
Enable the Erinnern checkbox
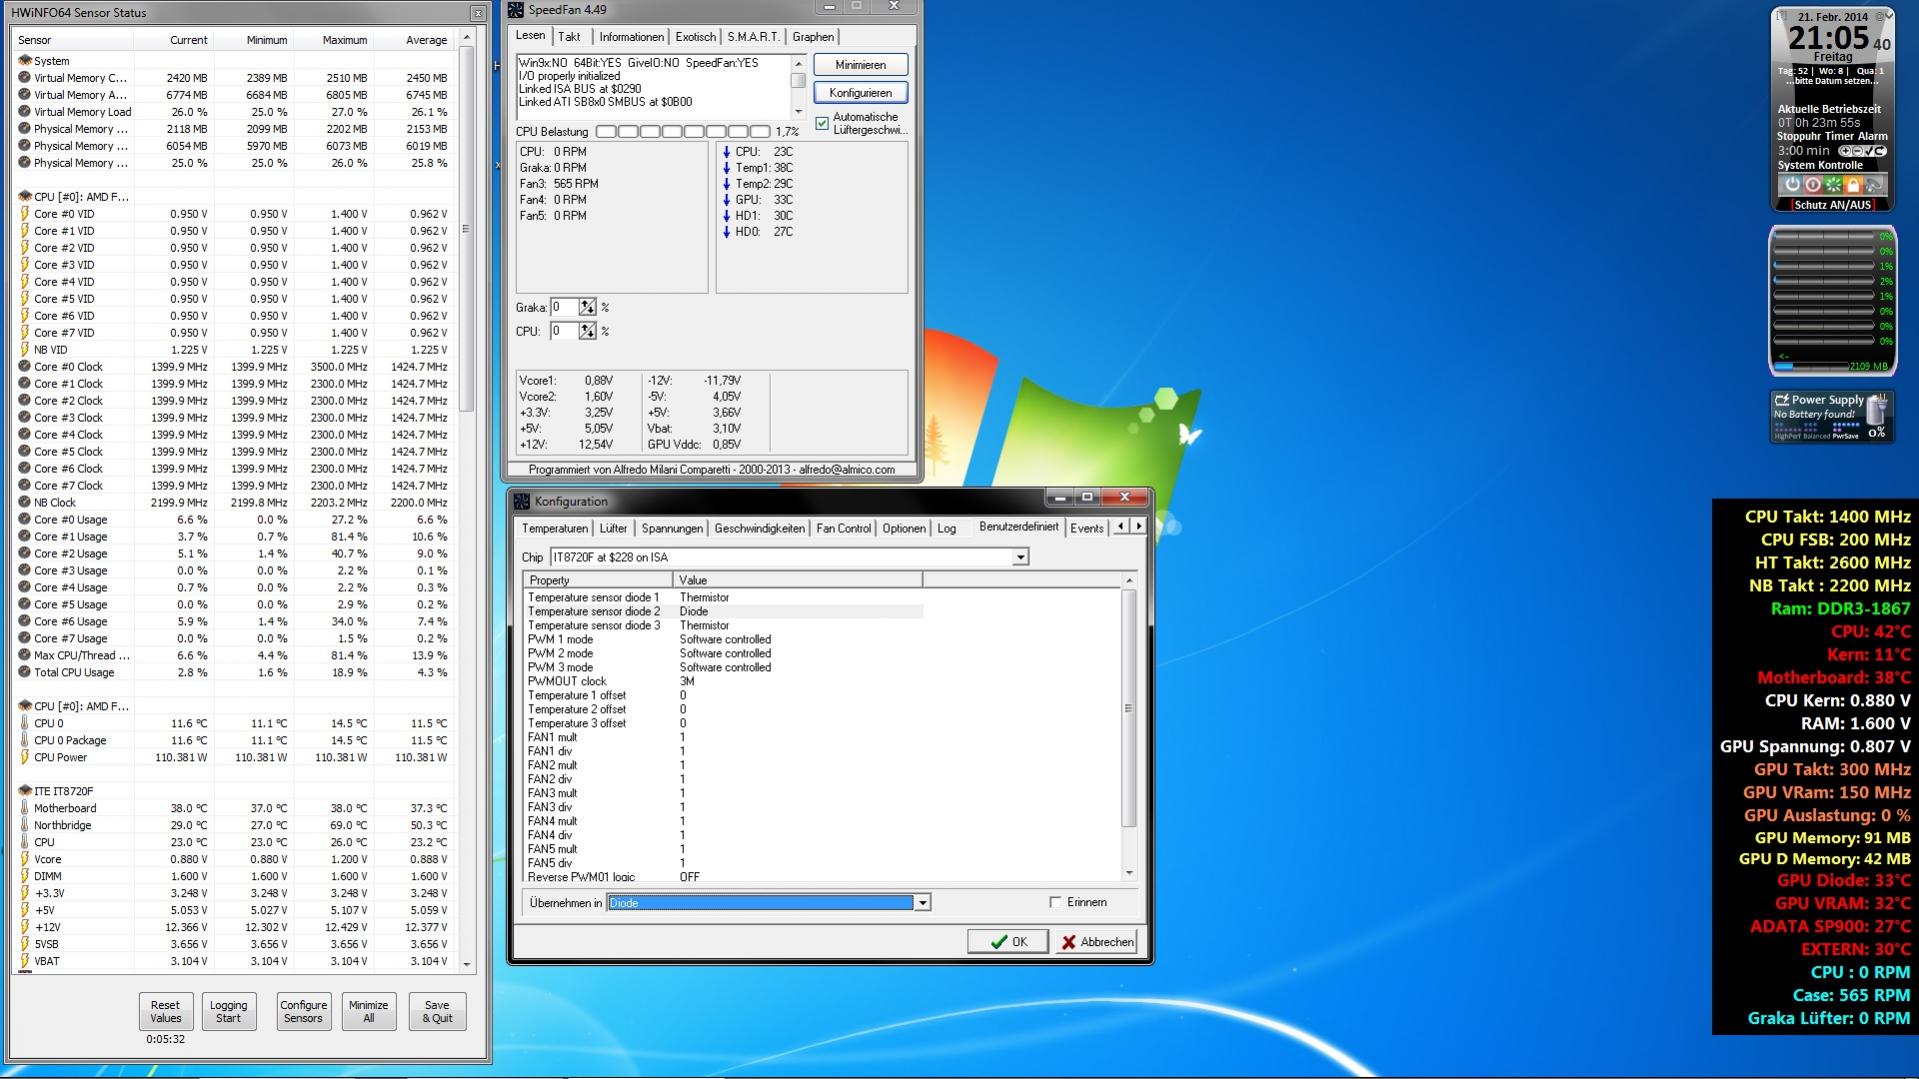tap(1055, 902)
